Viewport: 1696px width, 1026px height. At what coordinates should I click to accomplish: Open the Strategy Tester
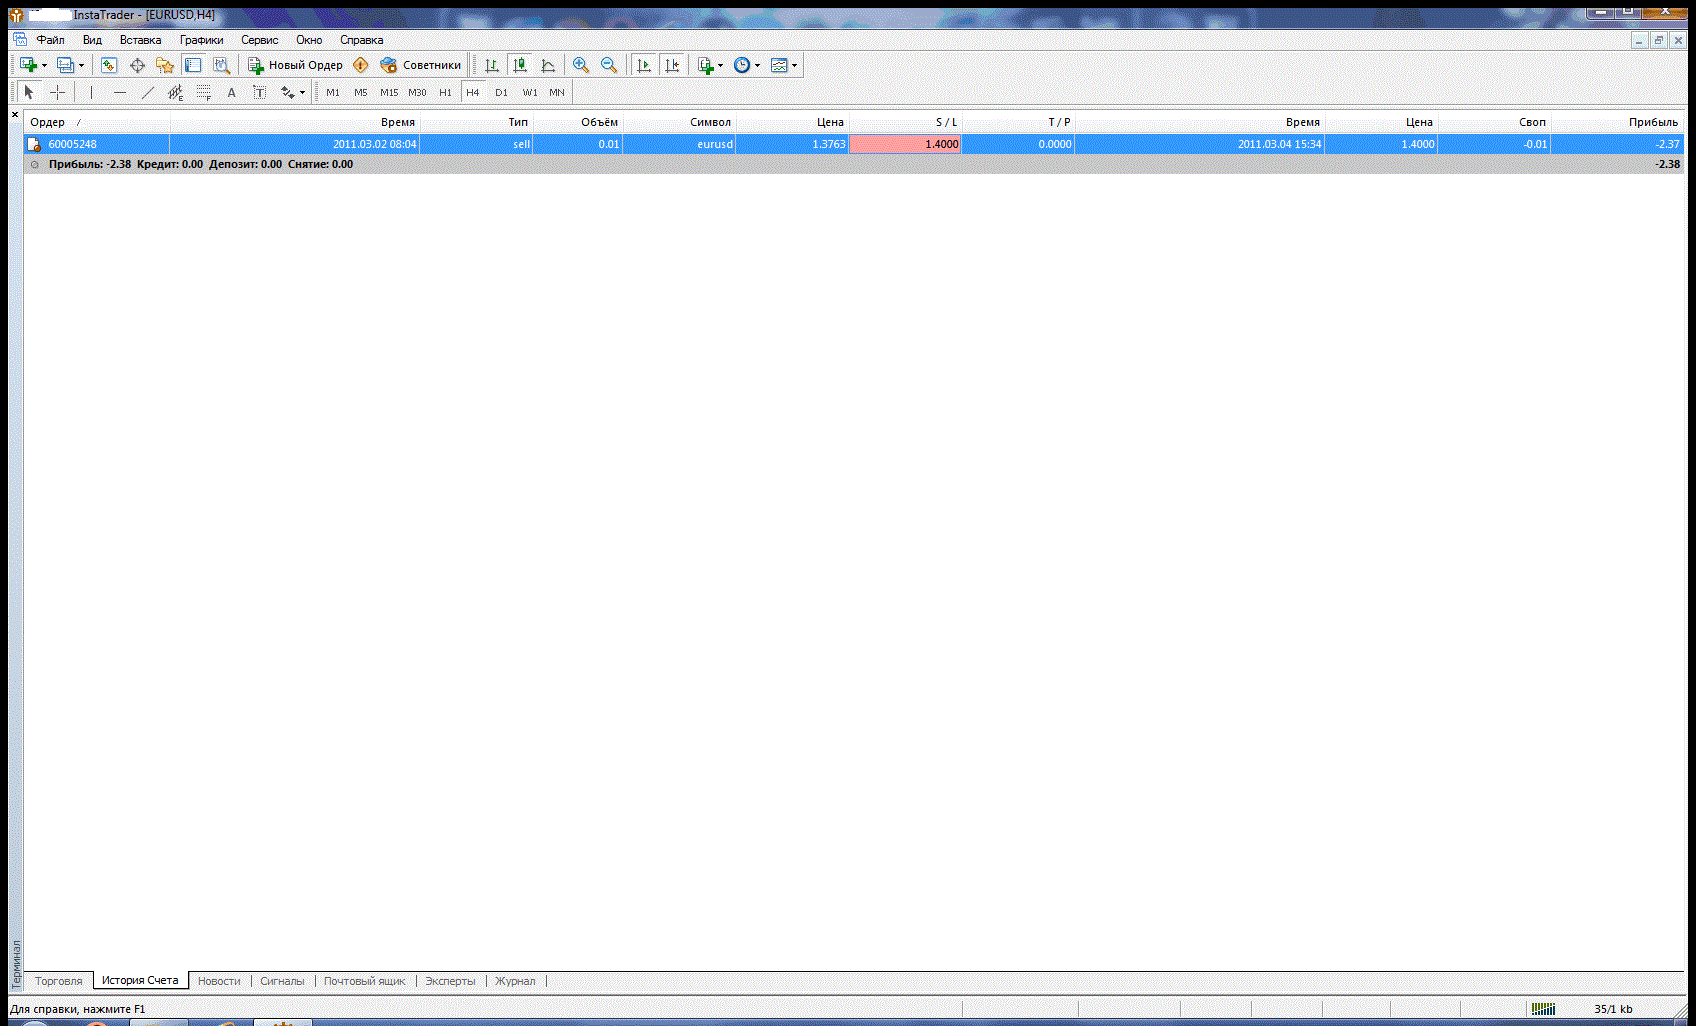coord(221,65)
